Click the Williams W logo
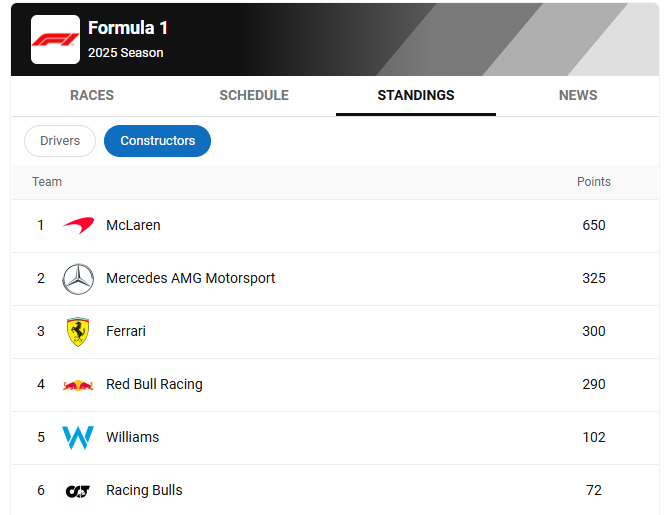 [78, 438]
